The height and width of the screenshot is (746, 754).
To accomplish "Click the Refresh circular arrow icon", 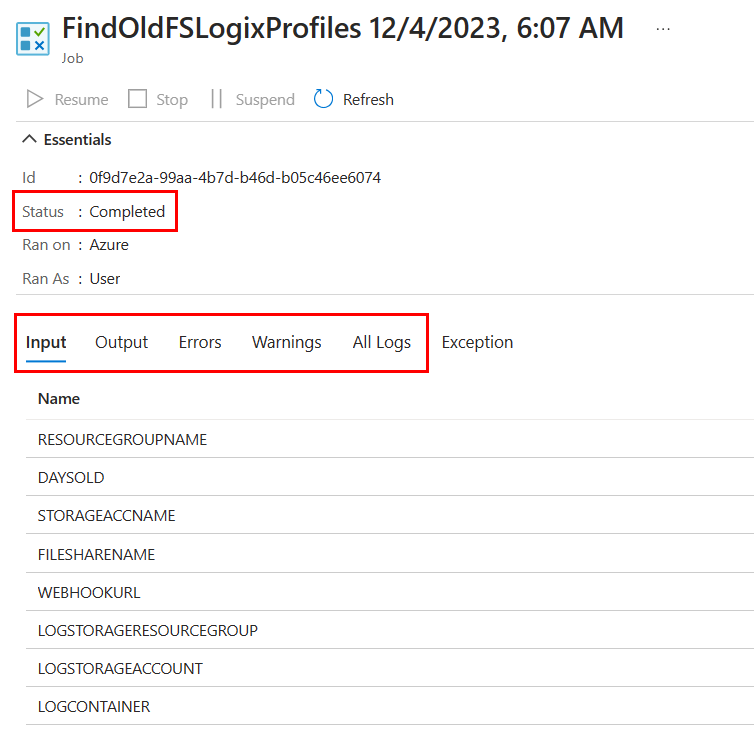I will tap(323, 99).
